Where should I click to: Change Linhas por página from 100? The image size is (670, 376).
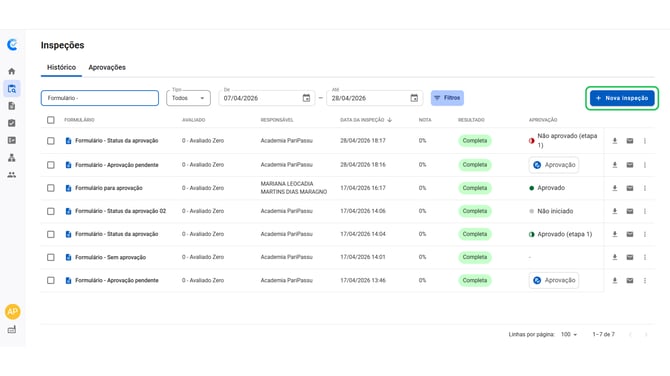tap(569, 334)
